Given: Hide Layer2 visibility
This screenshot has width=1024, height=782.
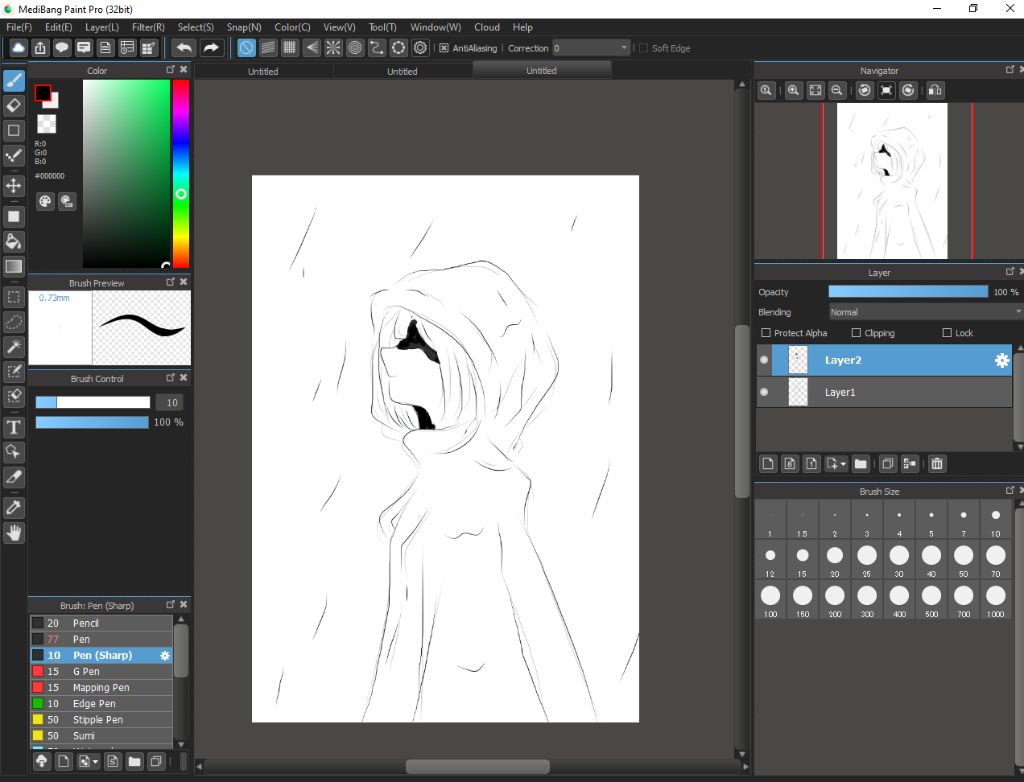Looking at the screenshot, I should click(x=764, y=360).
